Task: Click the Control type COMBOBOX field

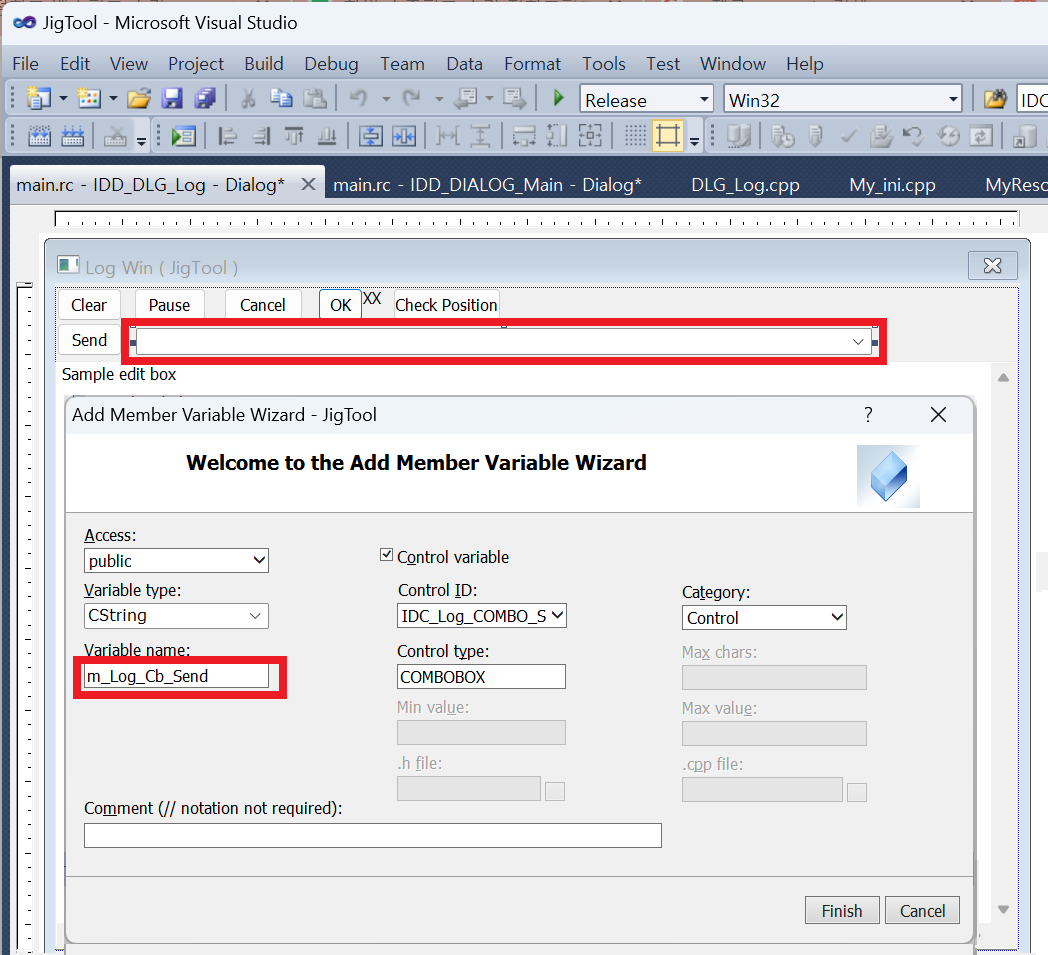Action: tap(481, 676)
